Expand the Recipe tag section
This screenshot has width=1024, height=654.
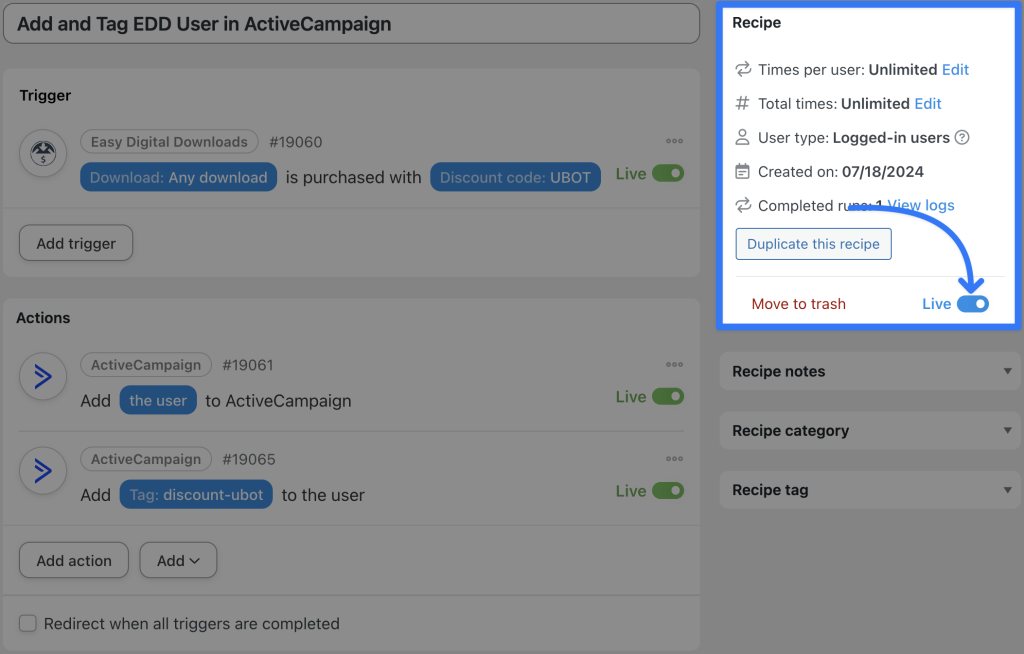click(x=869, y=490)
